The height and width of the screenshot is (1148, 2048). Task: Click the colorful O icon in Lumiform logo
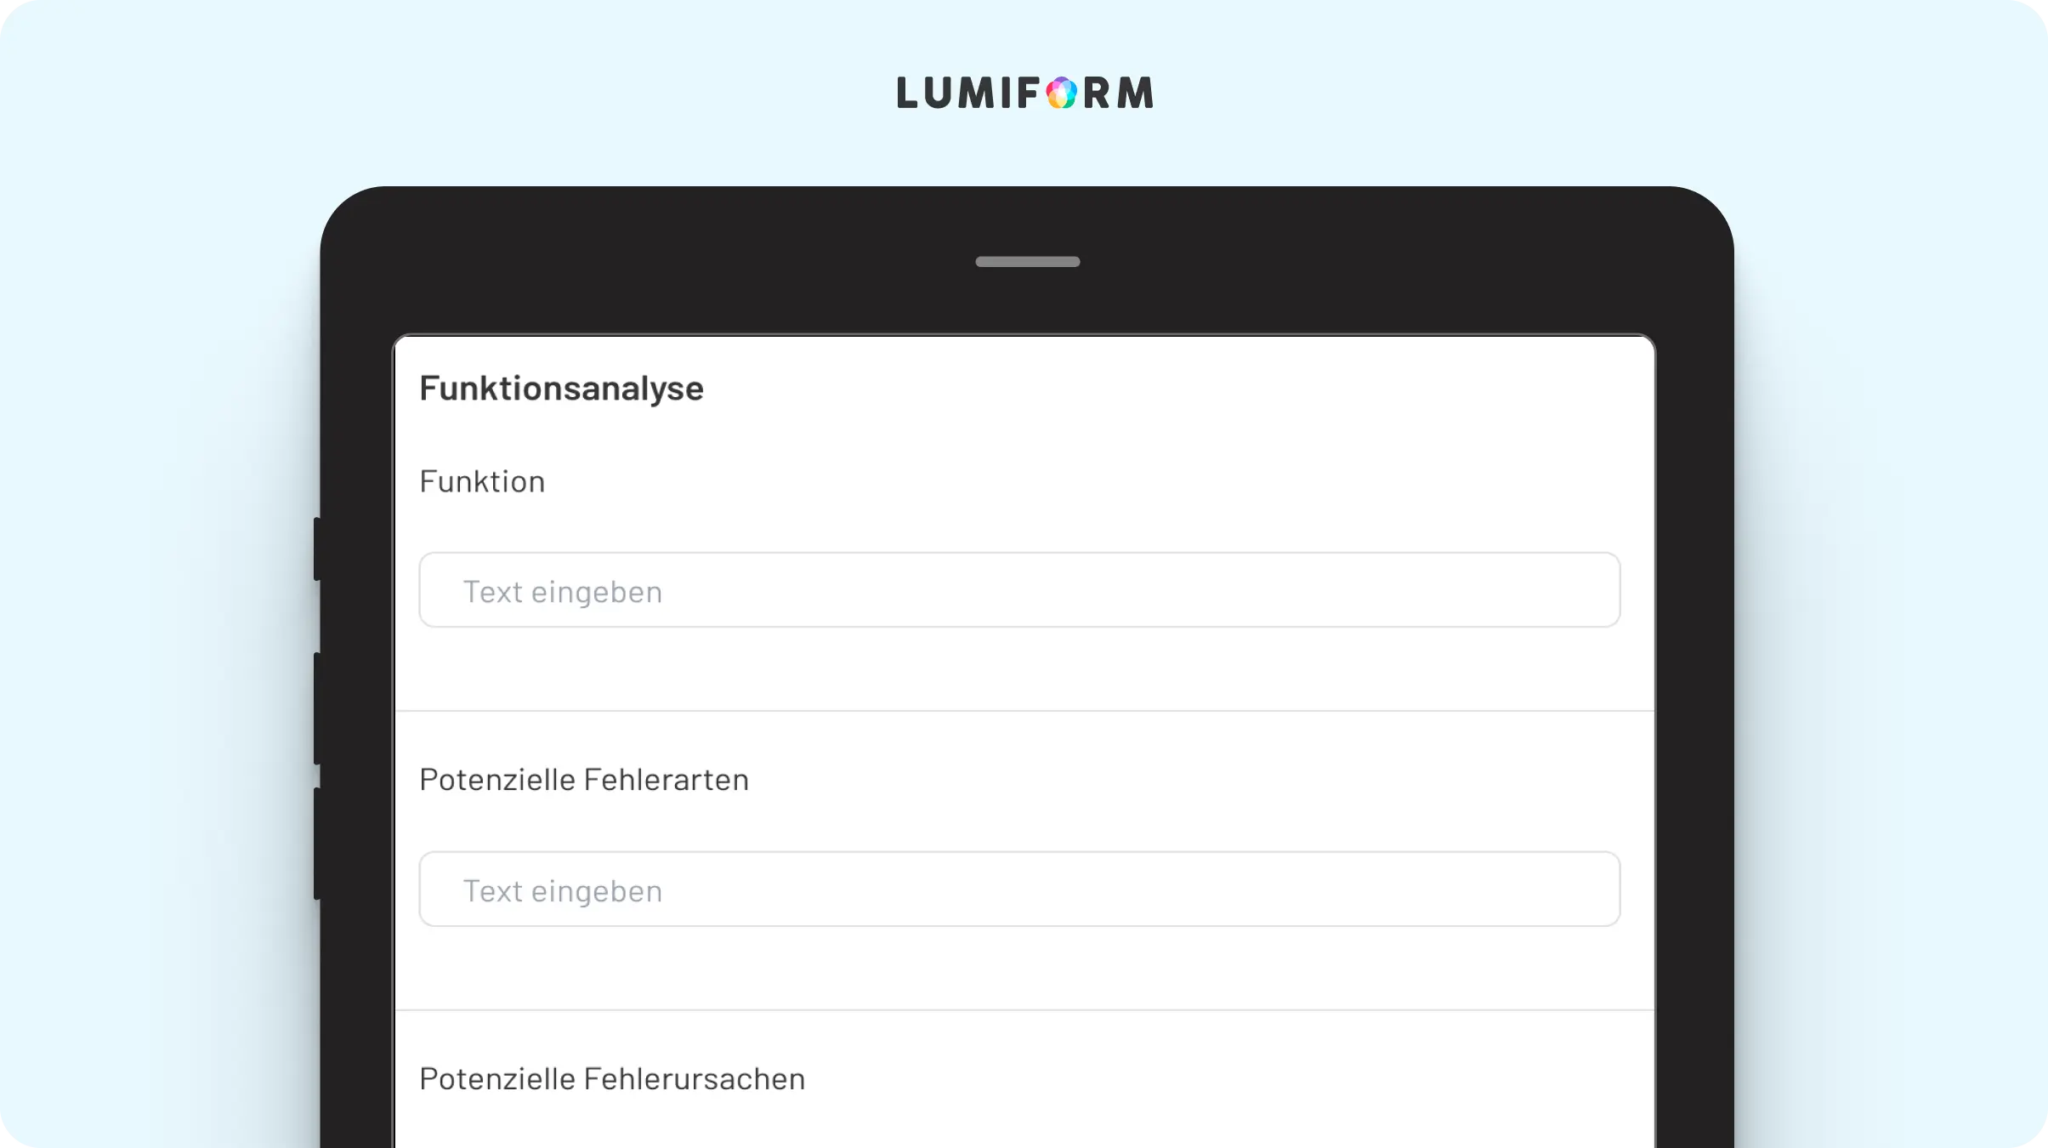[x=1061, y=93]
